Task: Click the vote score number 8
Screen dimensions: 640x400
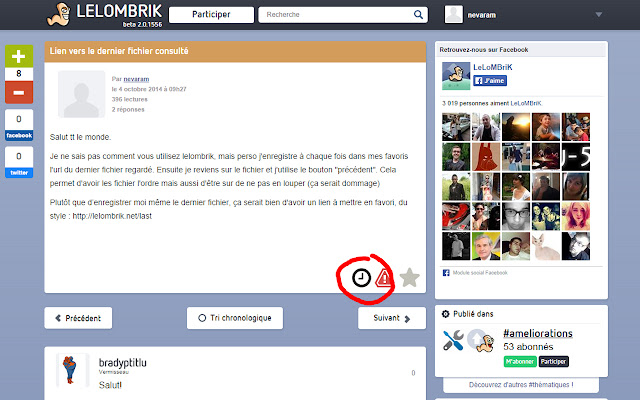Action: tap(19, 74)
